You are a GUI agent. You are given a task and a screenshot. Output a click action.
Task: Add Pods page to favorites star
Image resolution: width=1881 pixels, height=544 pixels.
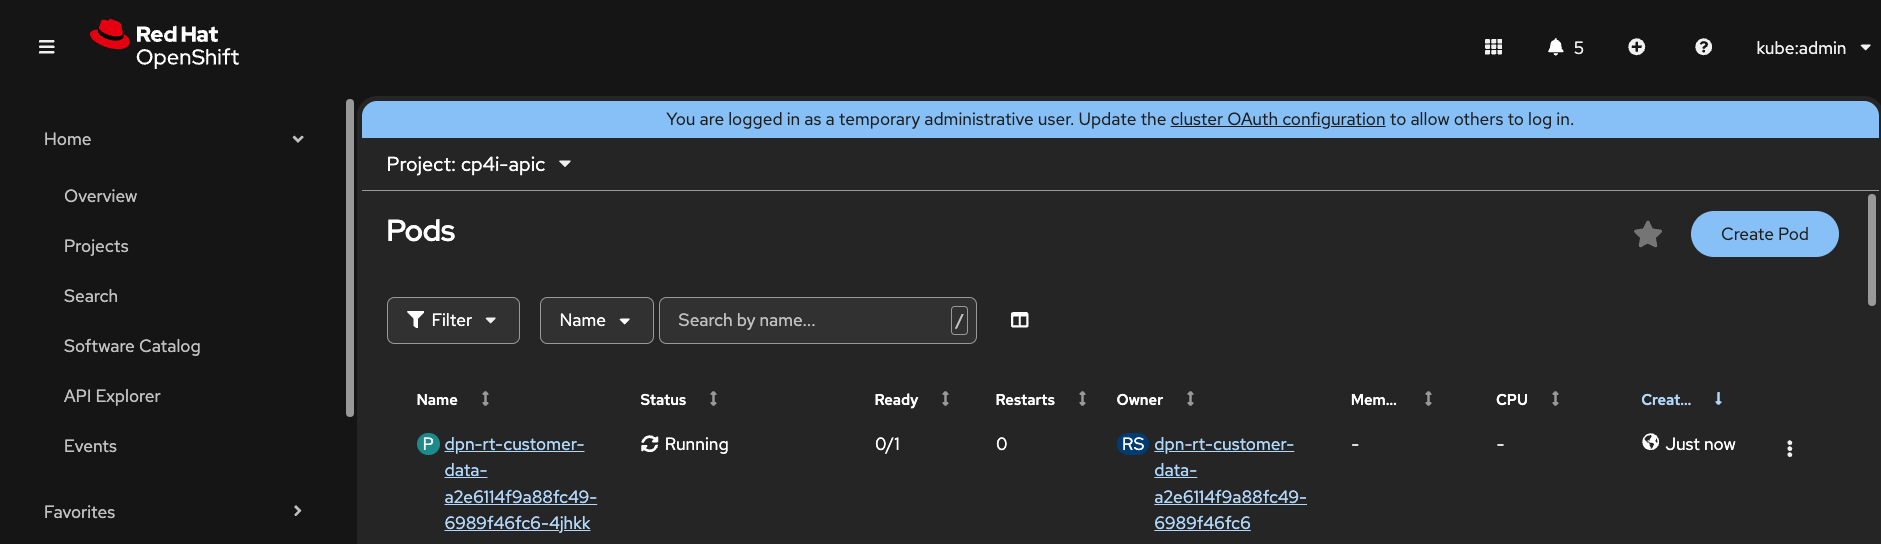pyautogui.click(x=1647, y=234)
